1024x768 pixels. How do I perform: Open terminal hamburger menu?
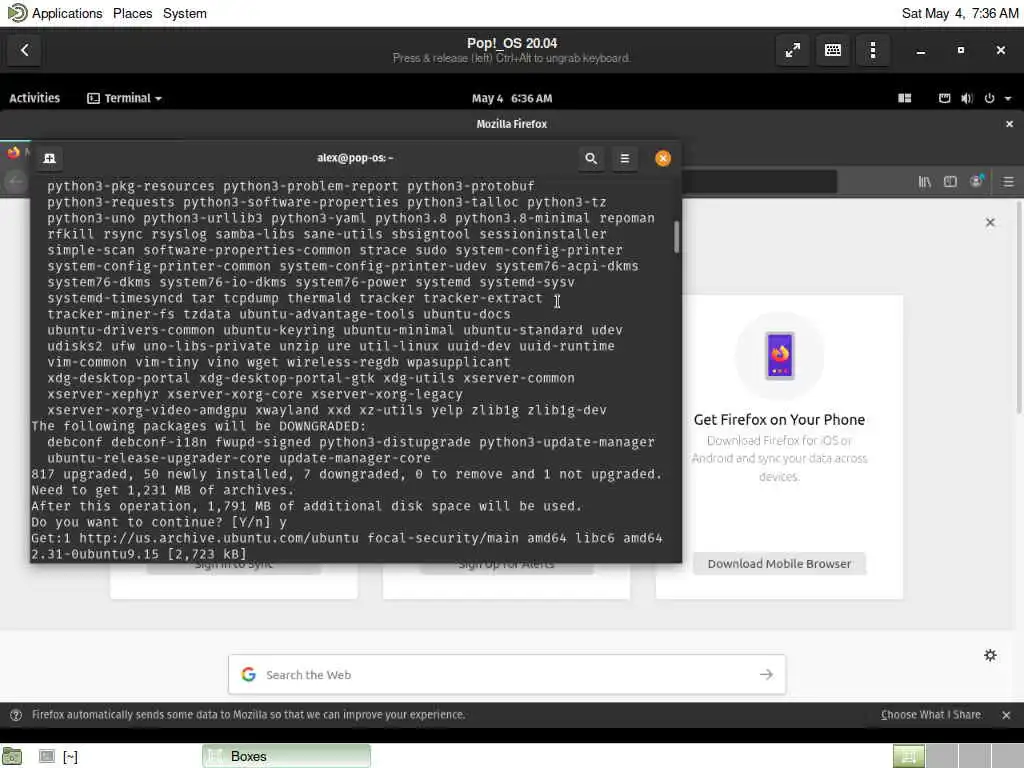(625, 158)
